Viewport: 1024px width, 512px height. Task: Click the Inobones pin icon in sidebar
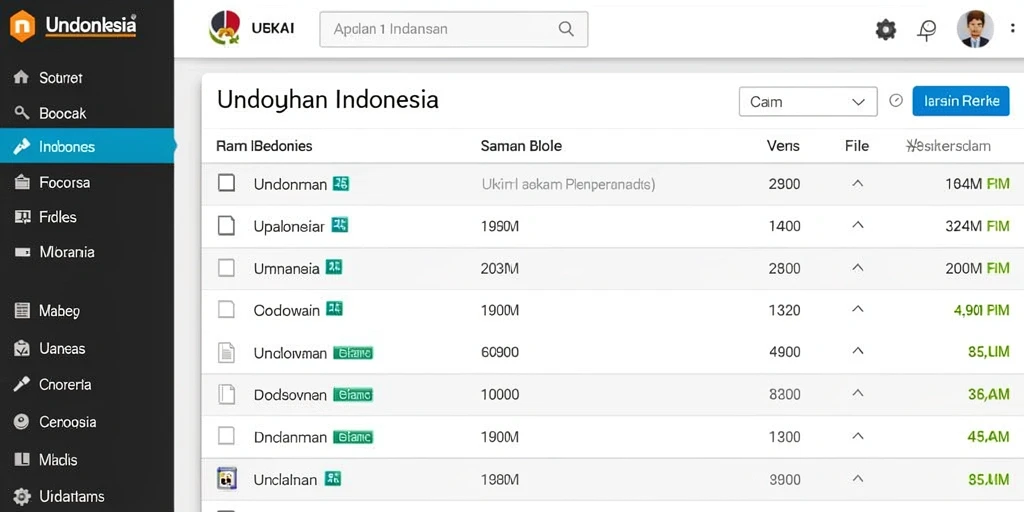(x=22, y=146)
